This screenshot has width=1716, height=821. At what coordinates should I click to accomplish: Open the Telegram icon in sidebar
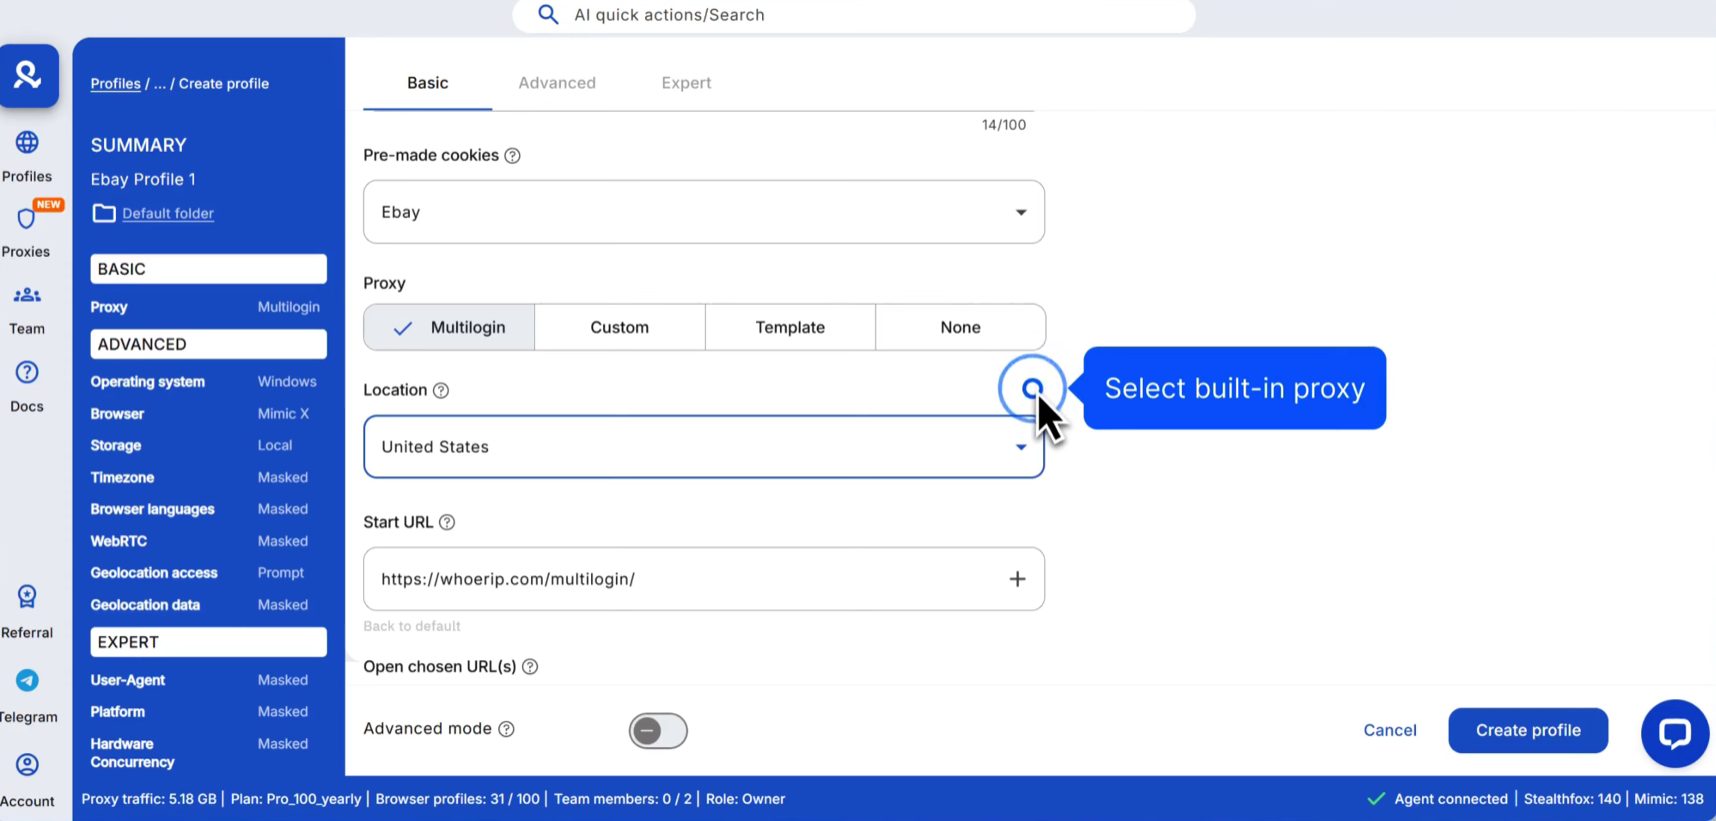pos(27,681)
